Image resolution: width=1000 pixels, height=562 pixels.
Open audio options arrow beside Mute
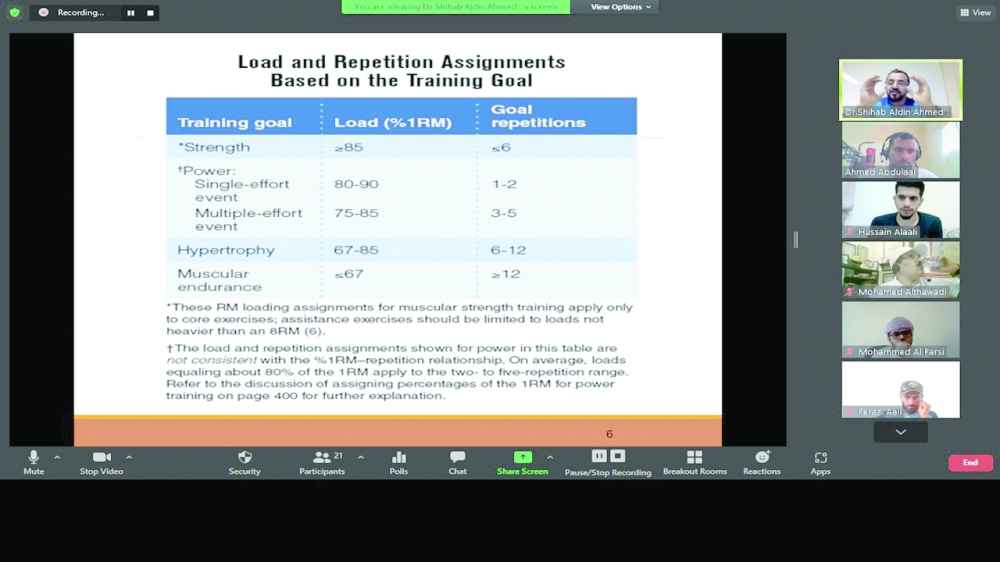(x=57, y=457)
